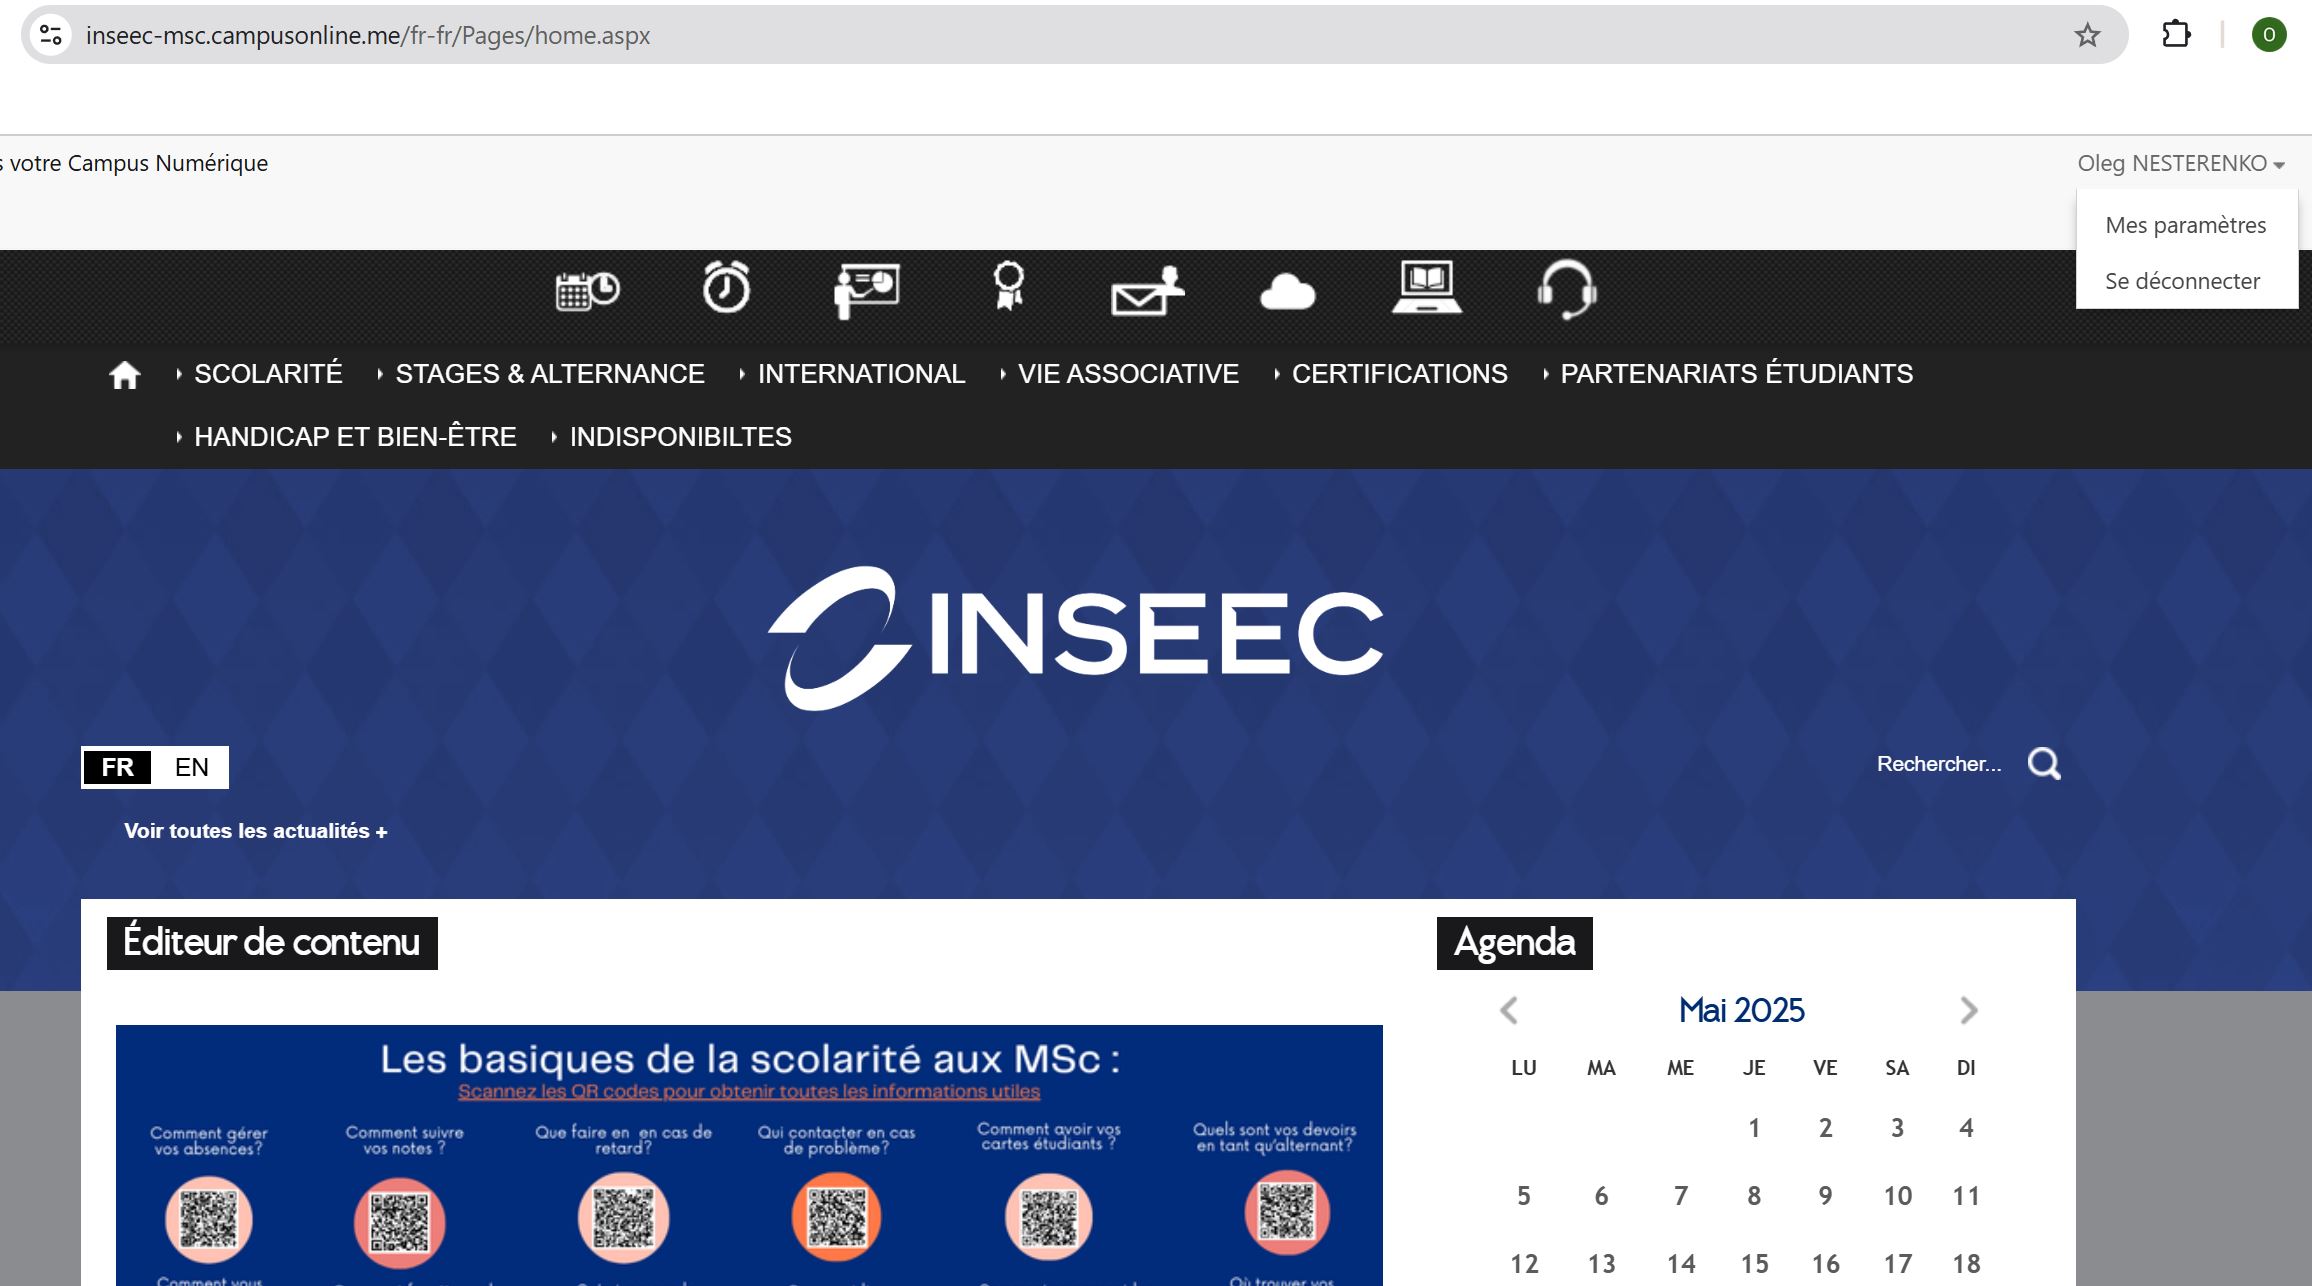
Task: Select day 6 in the calendar
Action: 1601,1196
